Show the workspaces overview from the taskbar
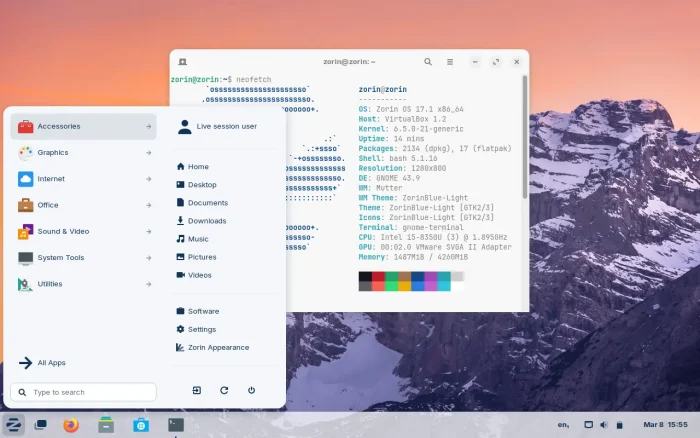This screenshot has width=700, height=438. [40, 425]
